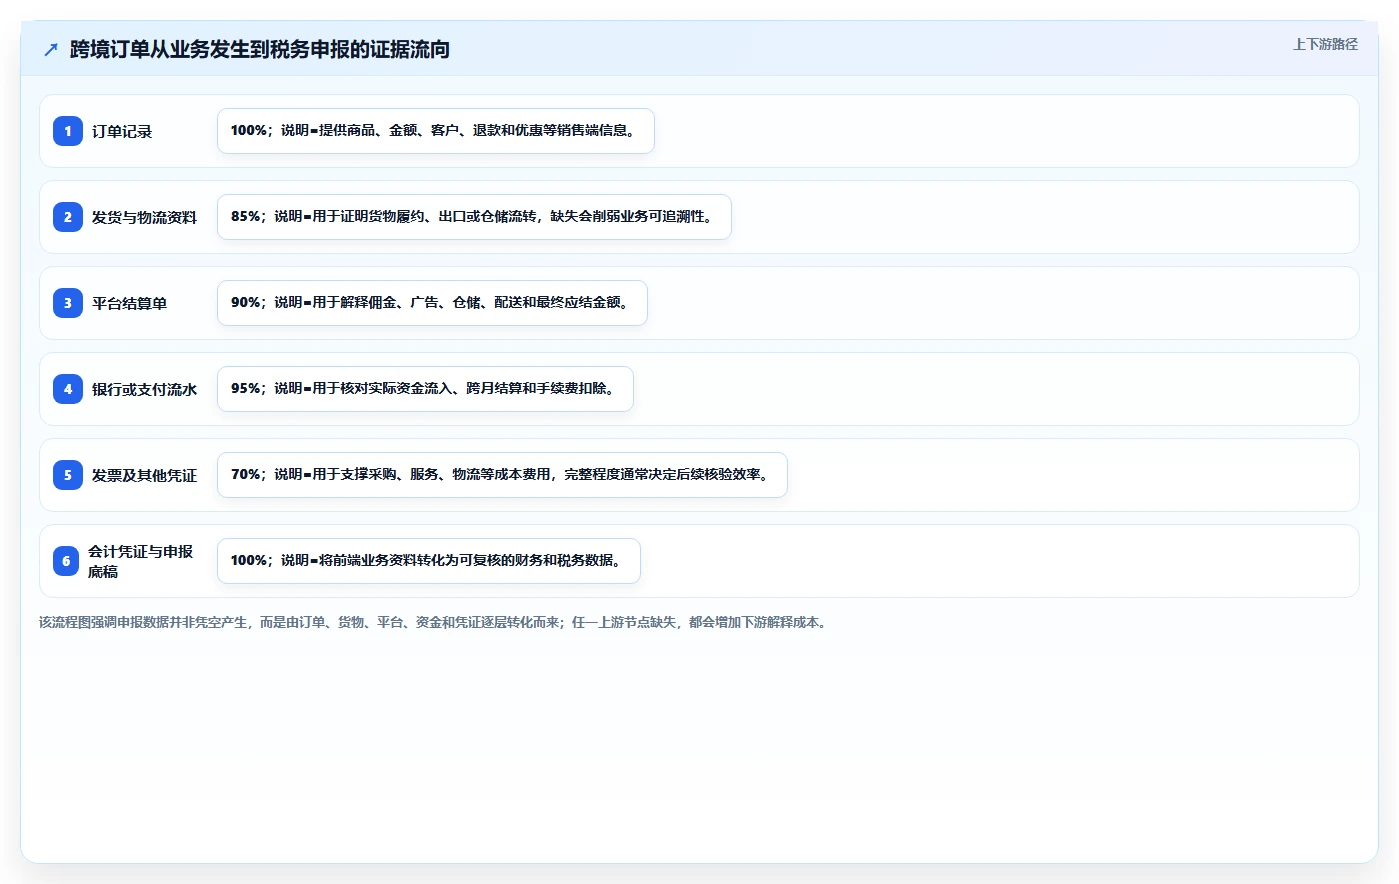This screenshot has width=1399, height=884.
Task: Click the 90% description box about 佣金、广告
Action: click(x=432, y=303)
